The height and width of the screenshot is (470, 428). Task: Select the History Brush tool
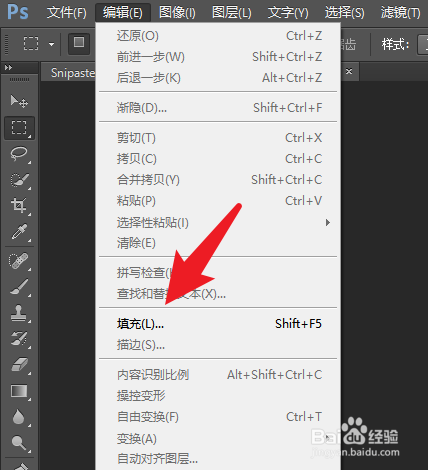tap(19, 338)
